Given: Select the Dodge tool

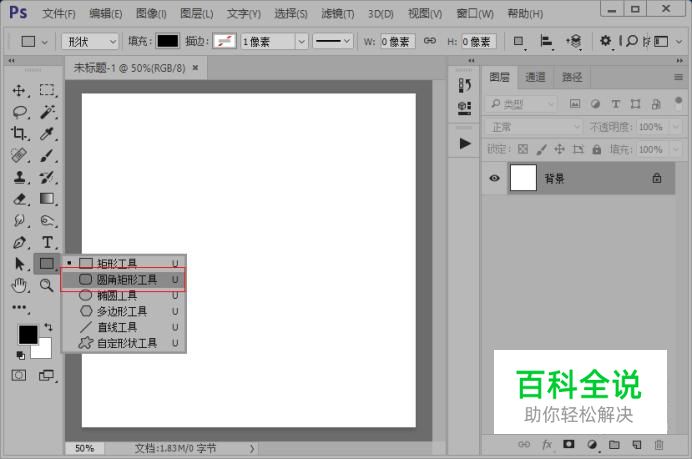Looking at the screenshot, I should click(47, 220).
